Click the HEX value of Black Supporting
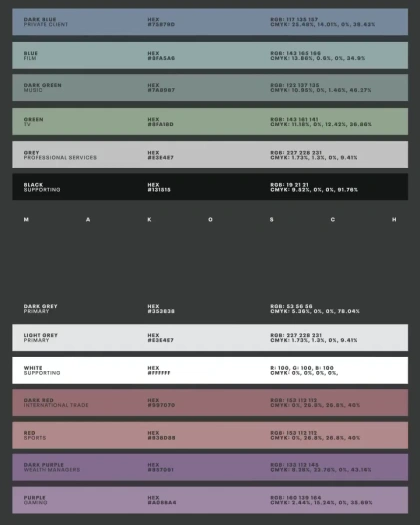Image resolution: width=420 pixels, height=525 pixels. 159,190
